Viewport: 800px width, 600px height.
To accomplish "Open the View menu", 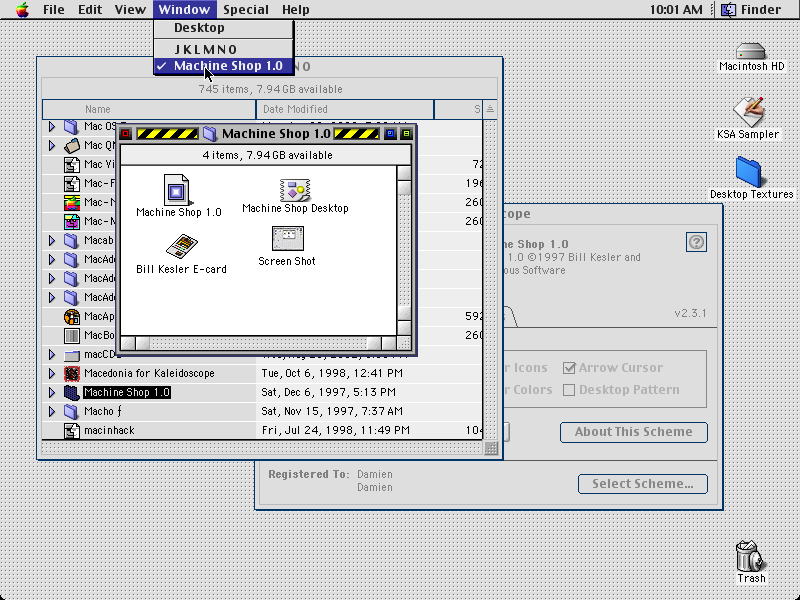I will tap(130, 10).
